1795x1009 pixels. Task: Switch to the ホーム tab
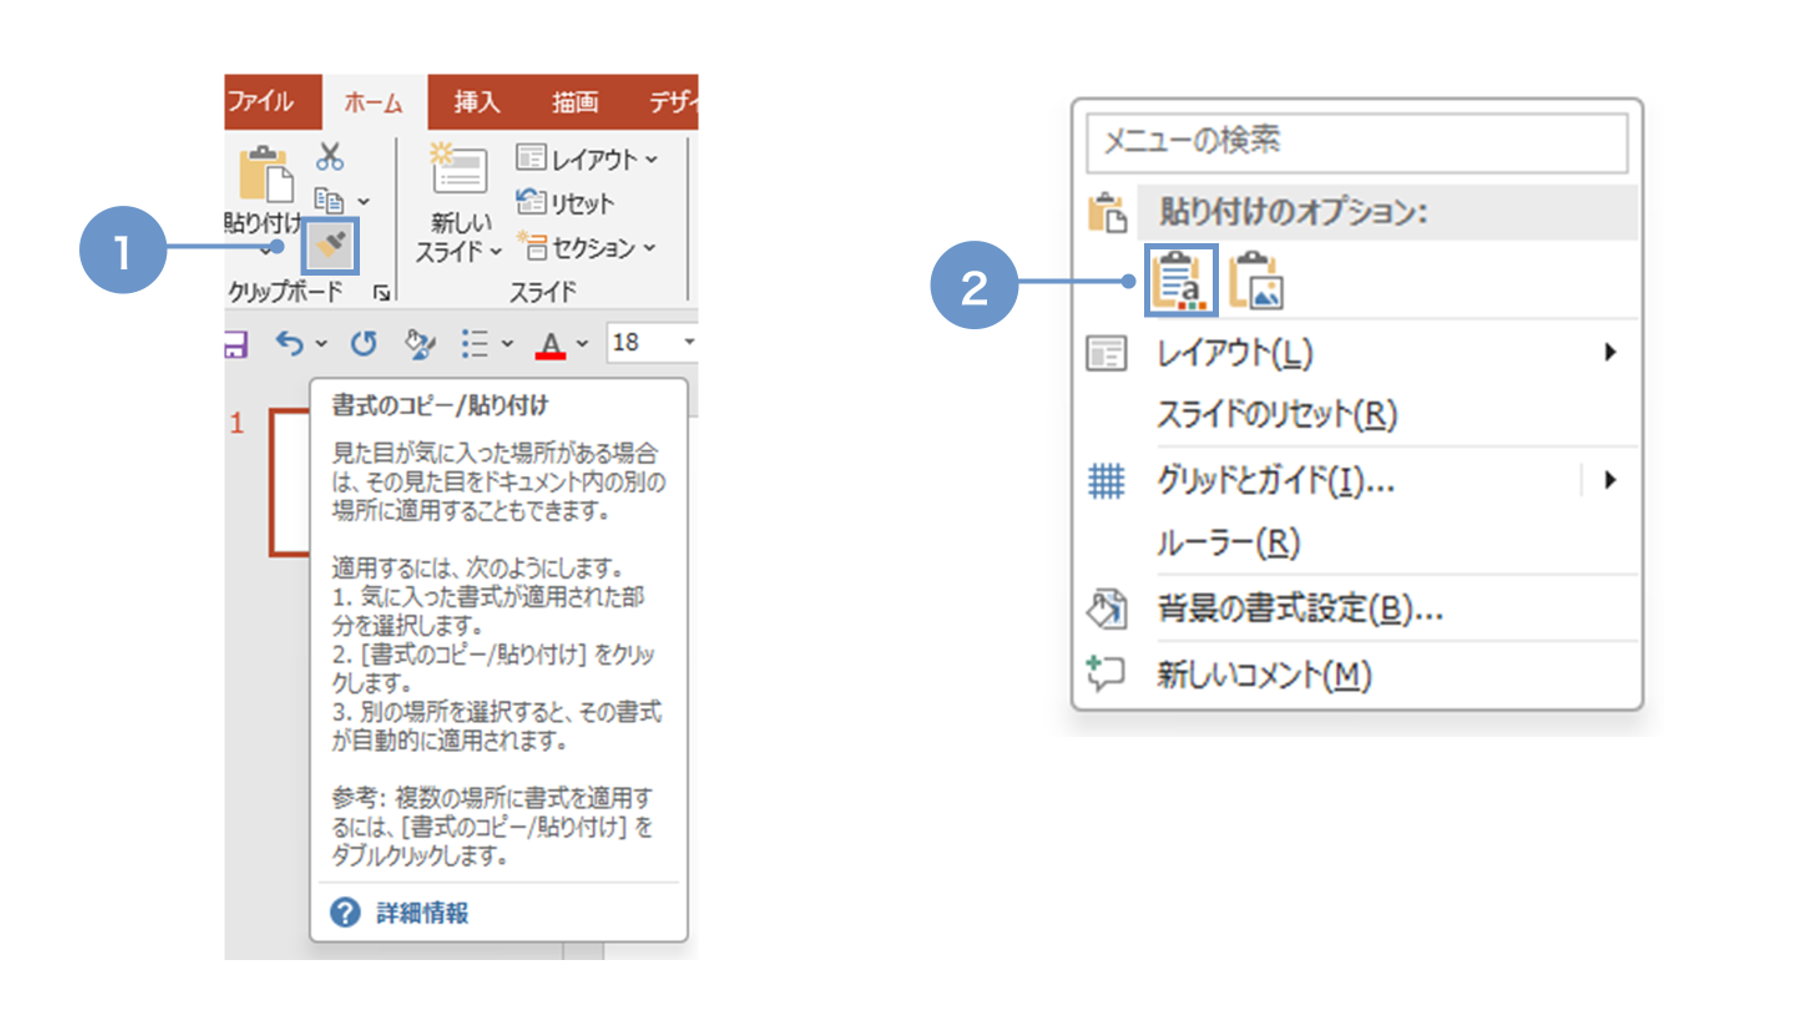tap(374, 102)
